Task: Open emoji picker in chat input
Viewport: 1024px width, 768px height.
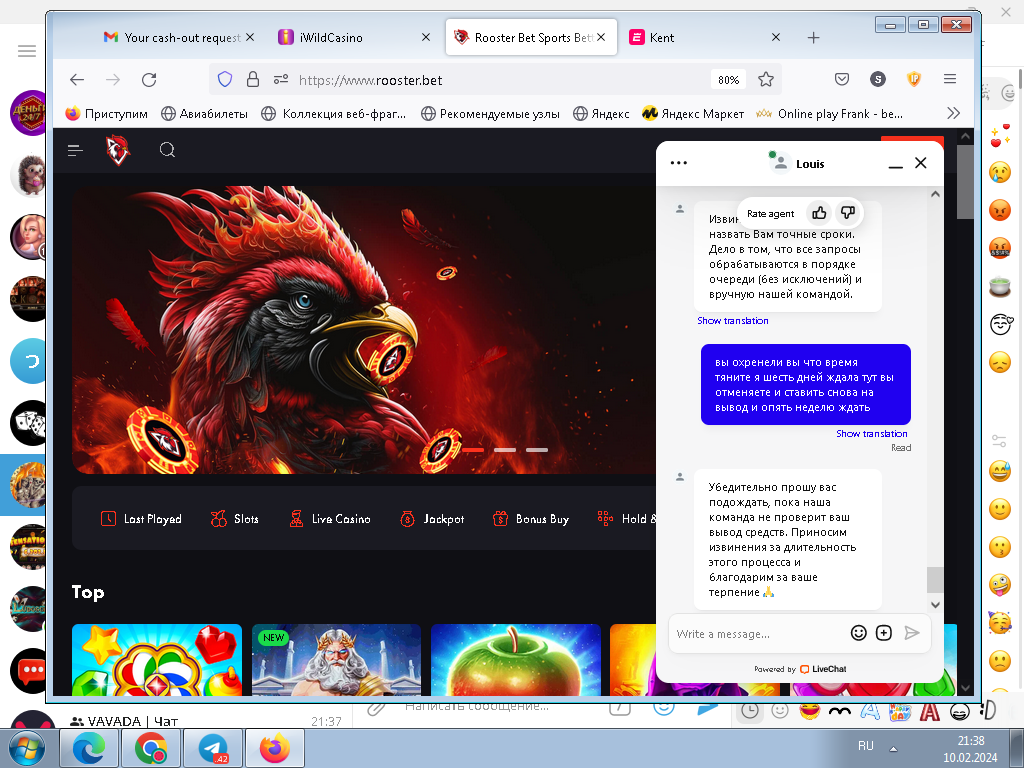Action: click(858, 633)
